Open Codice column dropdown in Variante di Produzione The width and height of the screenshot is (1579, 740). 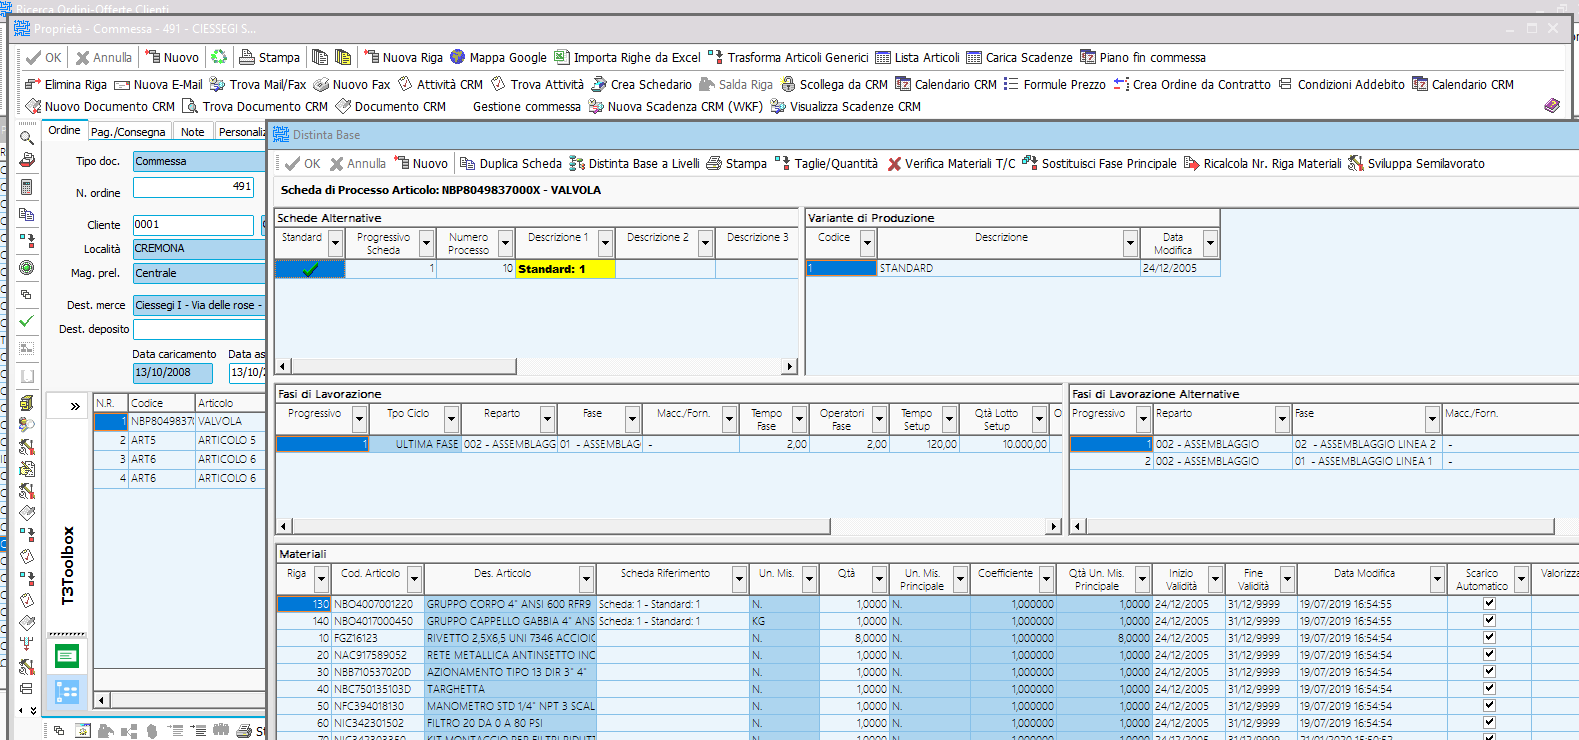pos(868,243)
